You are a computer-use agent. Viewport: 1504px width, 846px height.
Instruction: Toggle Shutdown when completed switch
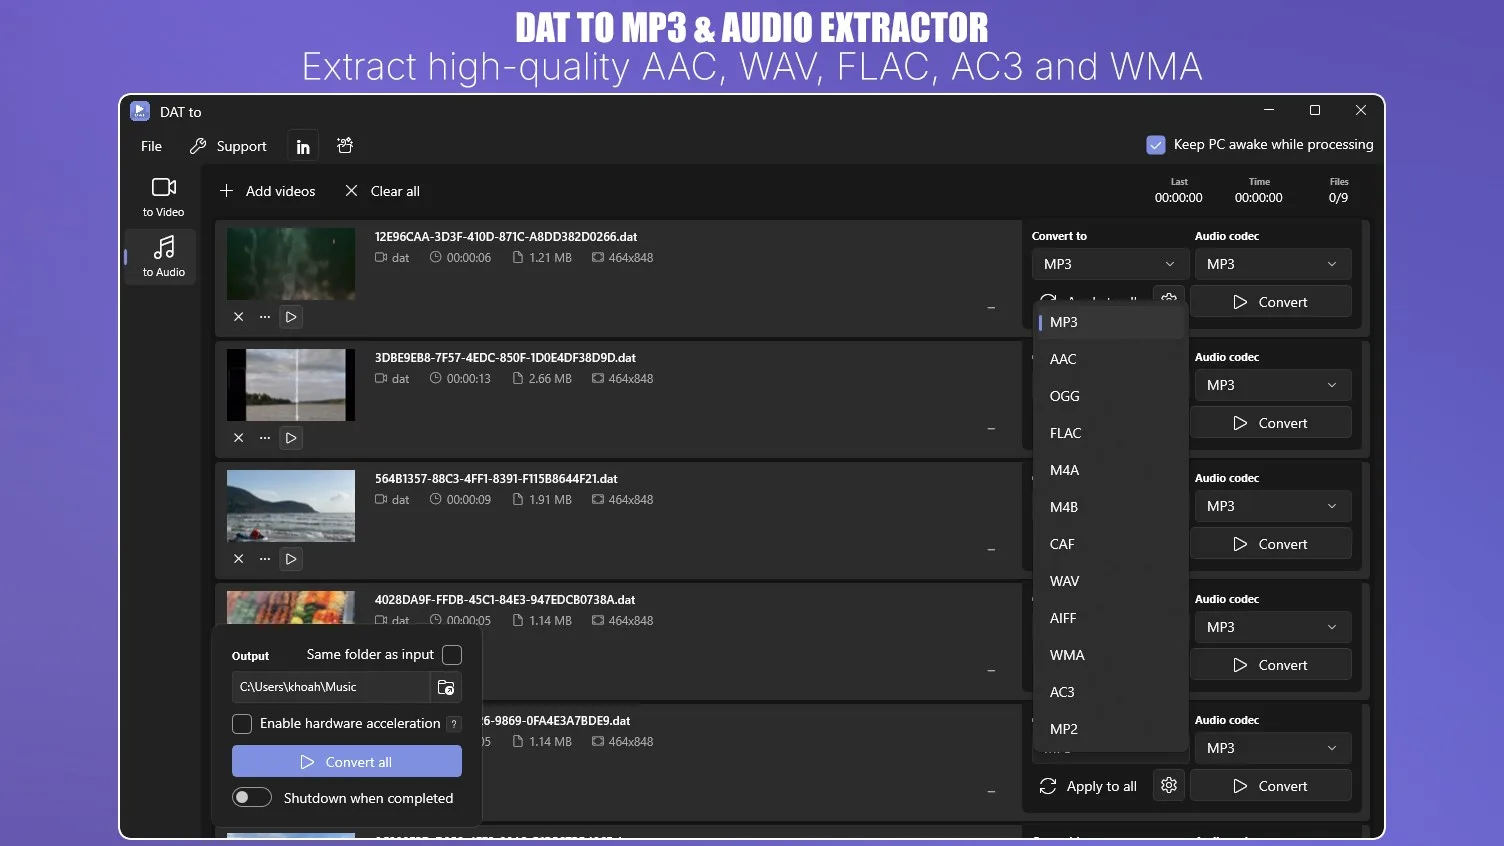pos(252,797)
